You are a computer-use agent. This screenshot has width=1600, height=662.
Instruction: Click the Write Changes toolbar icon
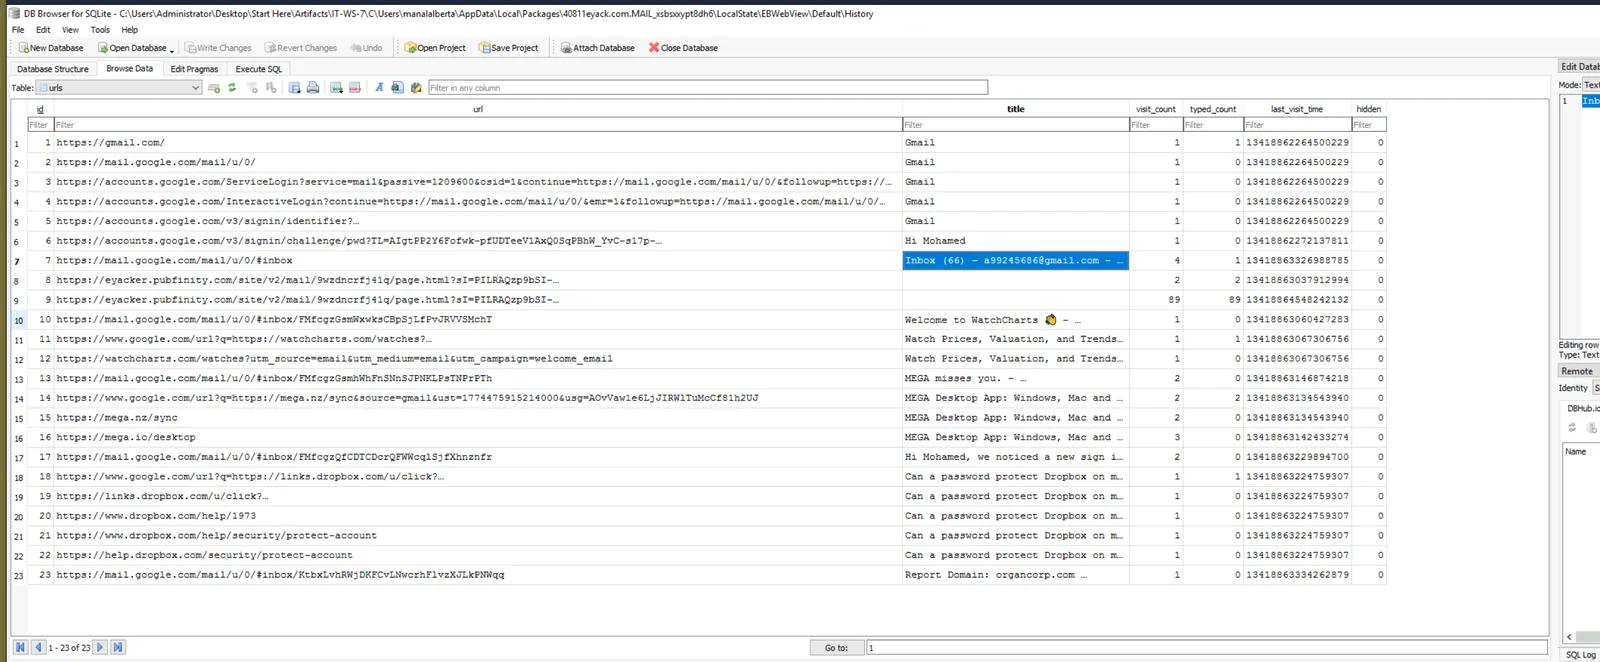(191, 48)
